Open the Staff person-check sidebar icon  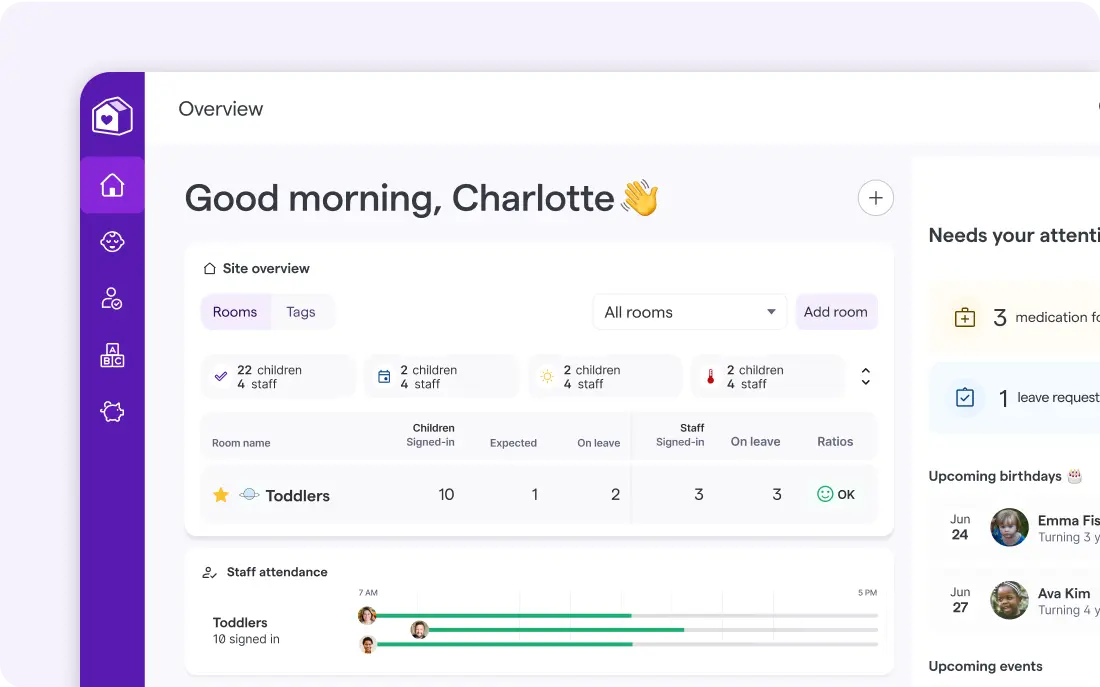(x=112, y=298)
